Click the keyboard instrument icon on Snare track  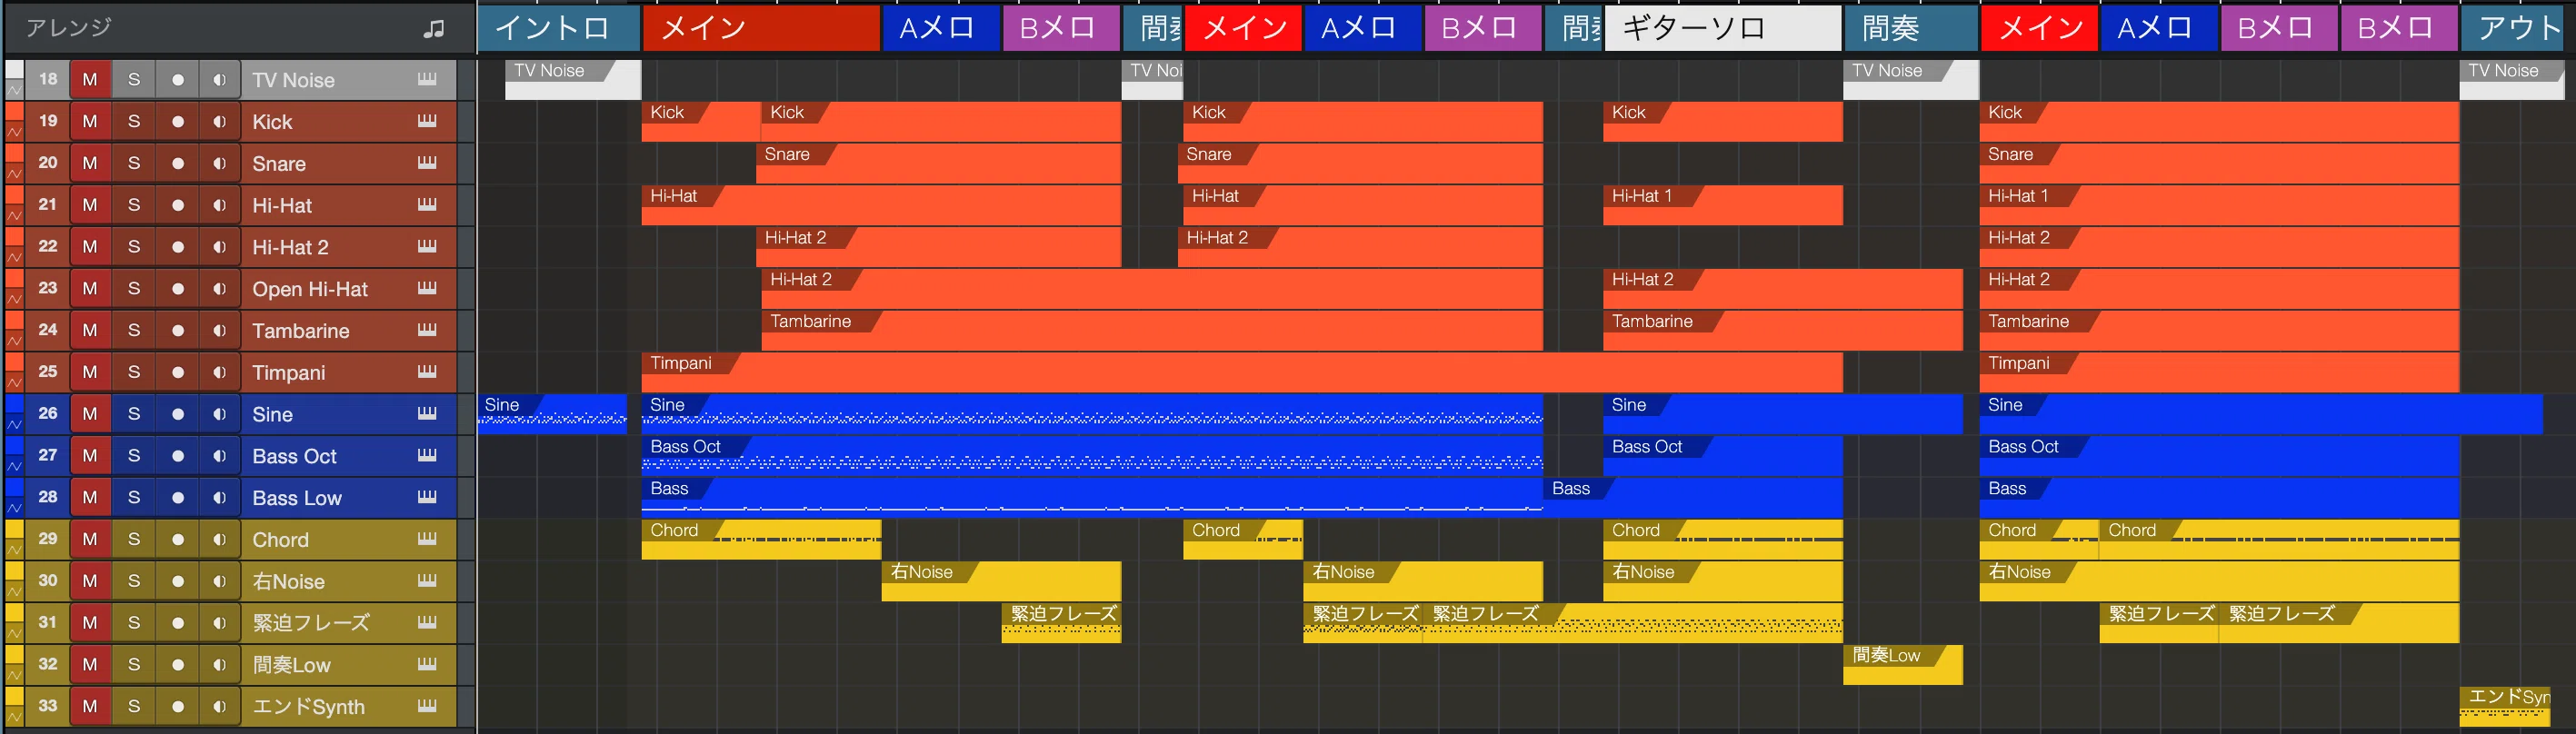coord(427,163)
